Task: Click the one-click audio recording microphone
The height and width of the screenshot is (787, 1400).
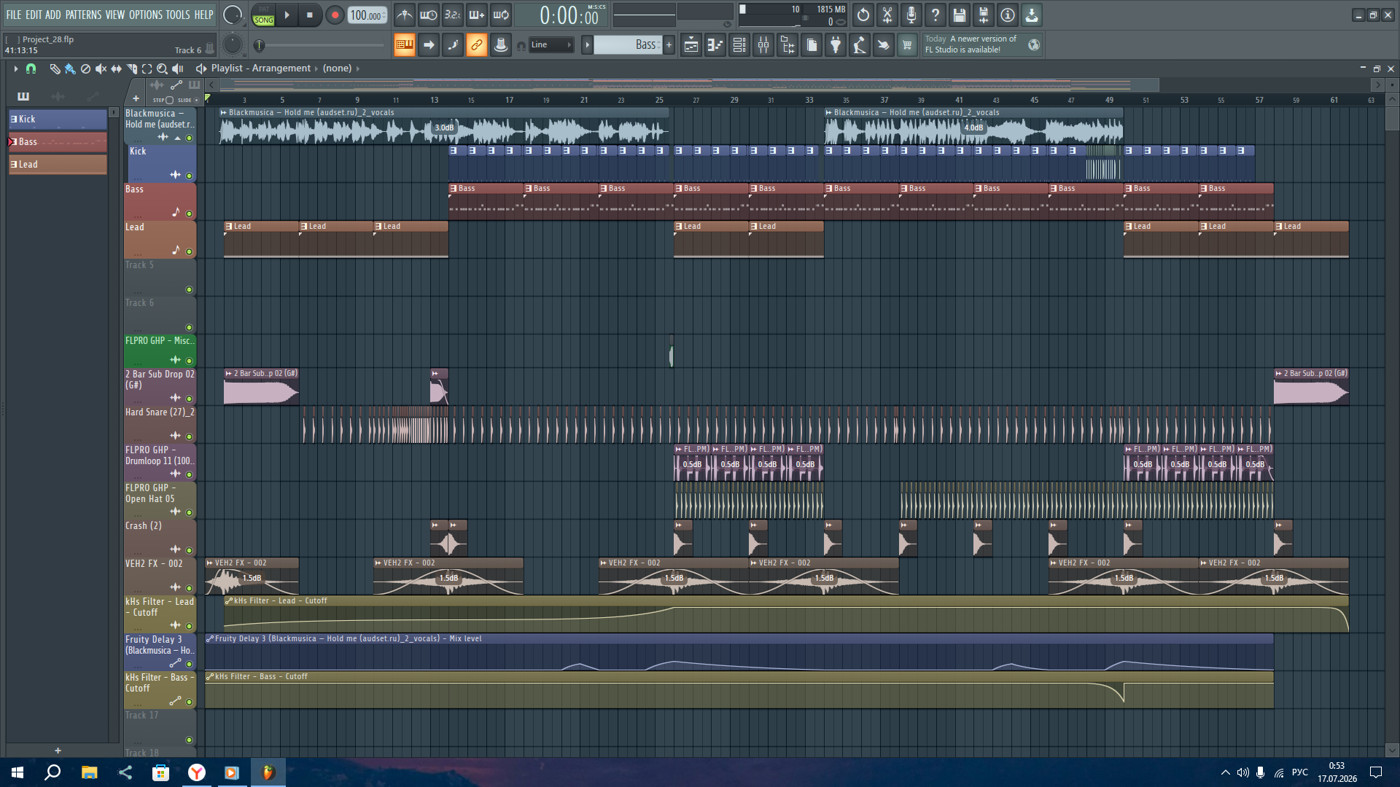Action: click(911, 15)
